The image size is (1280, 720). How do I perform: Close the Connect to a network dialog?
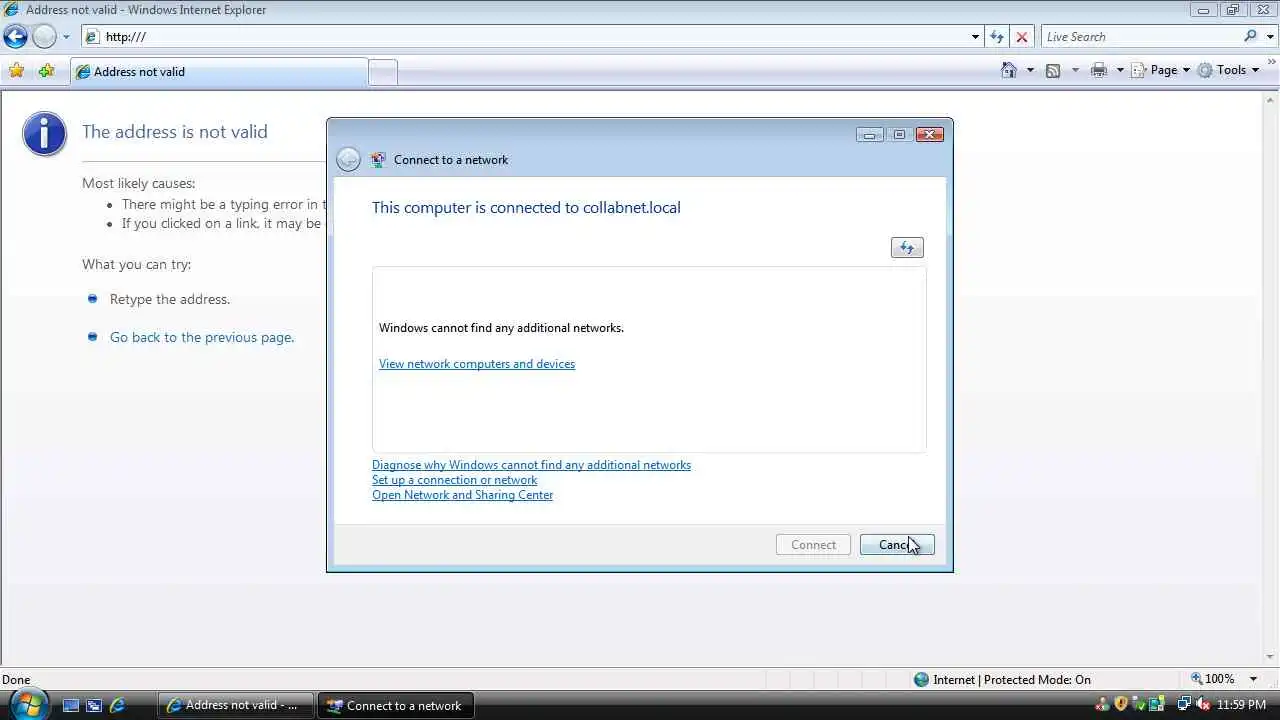tap(929, 135)
